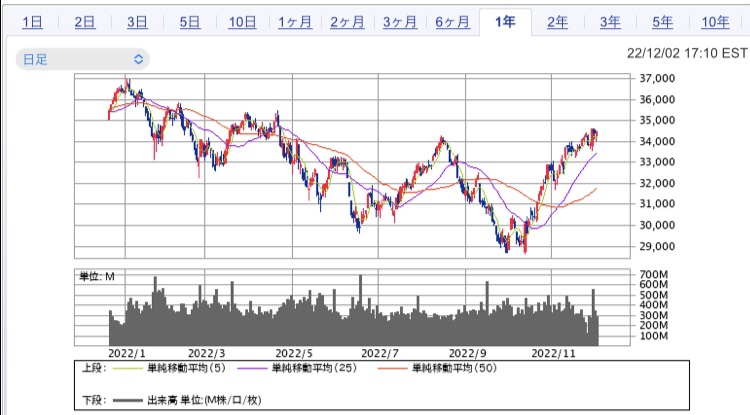The image size is (750, 415).
Task: Click the 22/12/02 17:10 EST timestamp
Action: pos(687,53)
